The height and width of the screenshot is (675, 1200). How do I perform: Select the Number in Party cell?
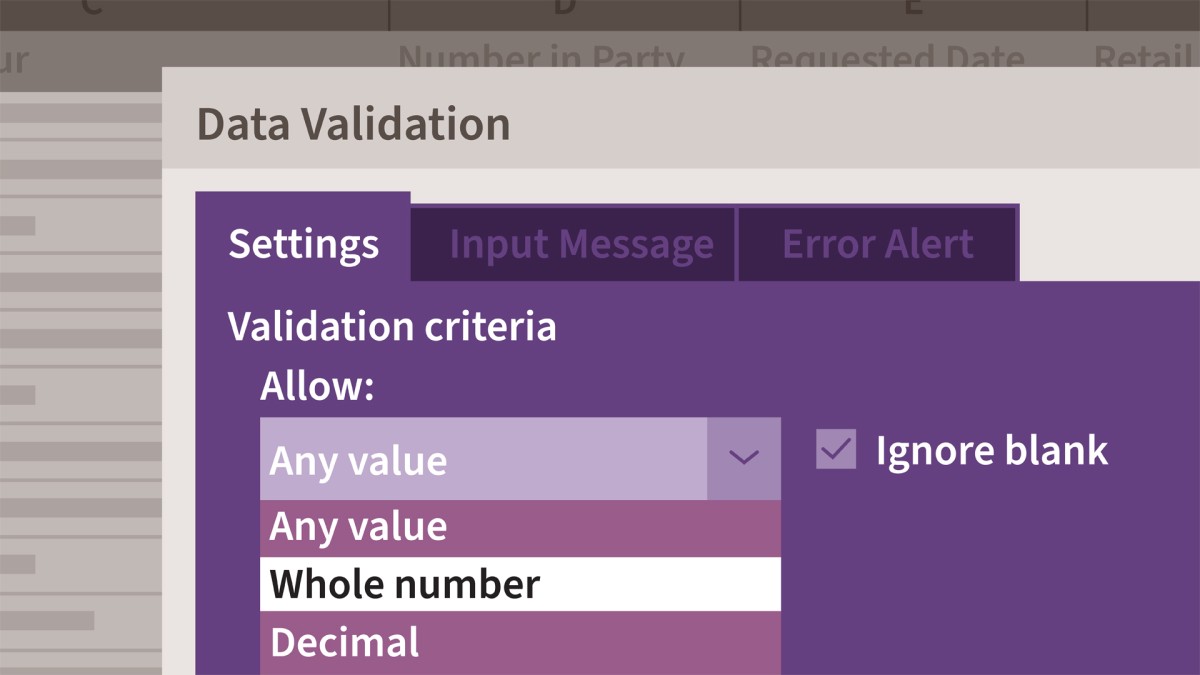coord(541,56)
